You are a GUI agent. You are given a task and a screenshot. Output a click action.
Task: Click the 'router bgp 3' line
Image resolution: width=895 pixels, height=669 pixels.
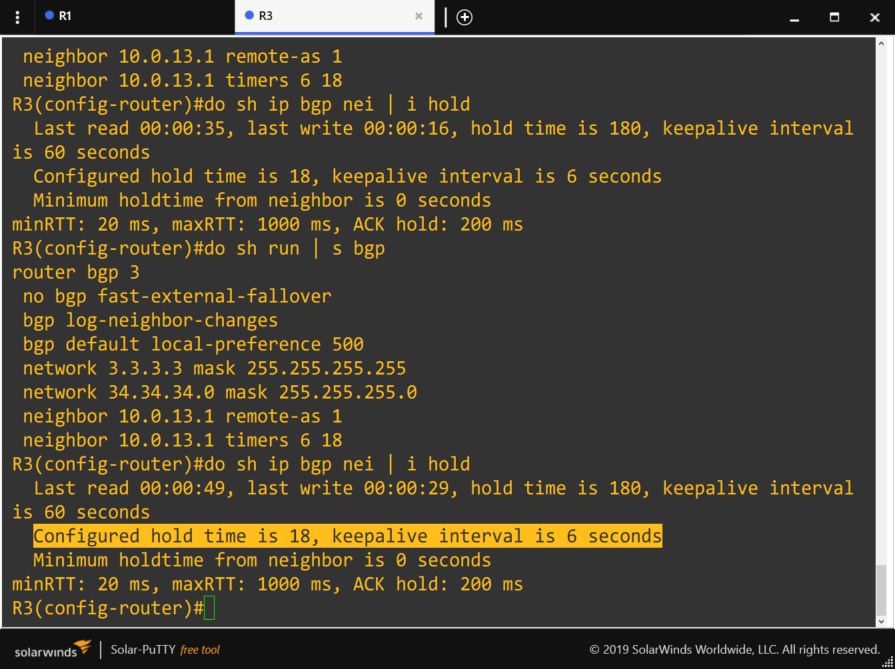pyautogui.click(x=76, y=272)
